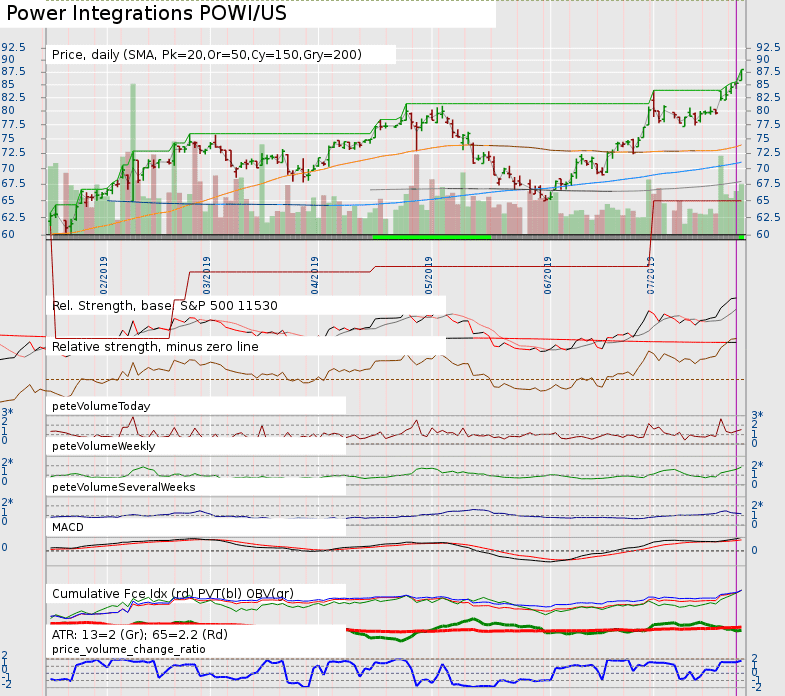Click the Relative strength, minus zero line label
The height and width of the screenshot is (696, 785).
pos(155,346)
